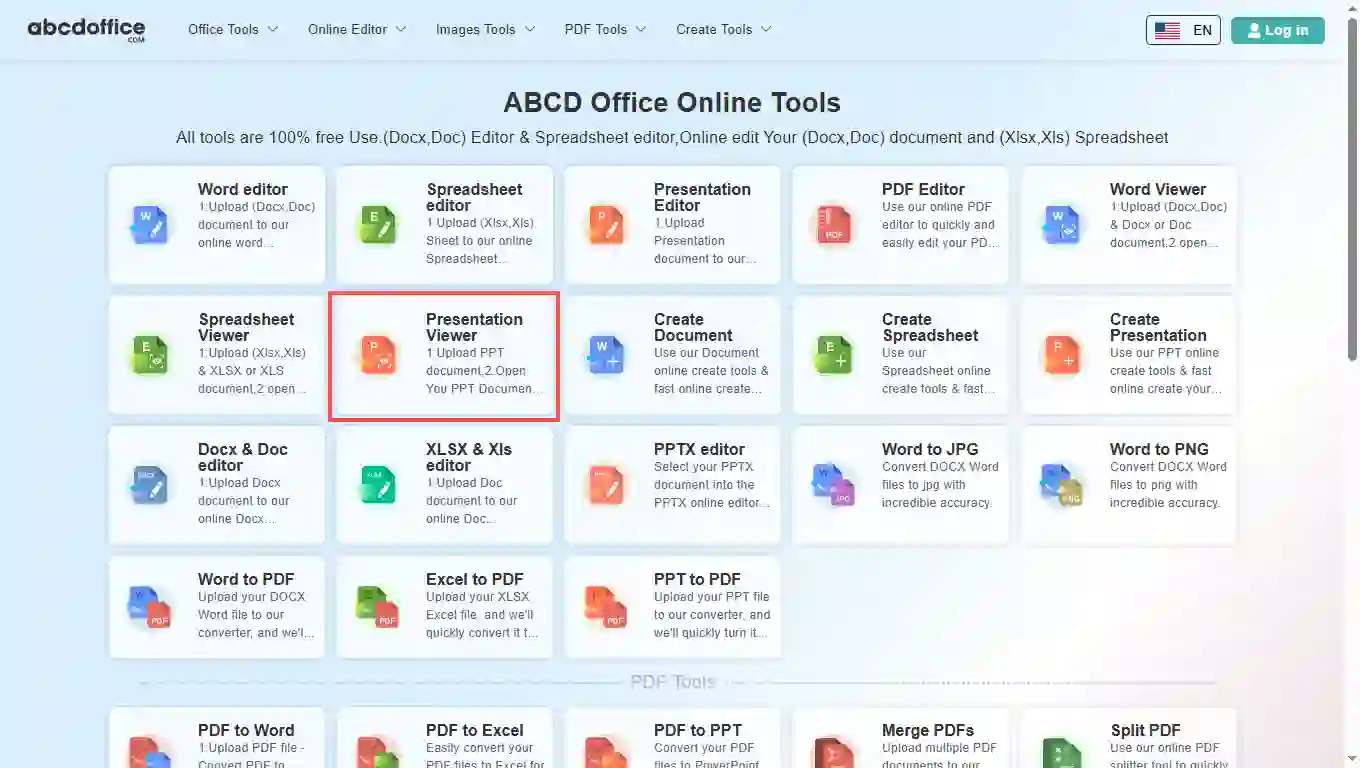Click the PDF Editor red icon
1360x768 pixels.
tap(834, 225)
